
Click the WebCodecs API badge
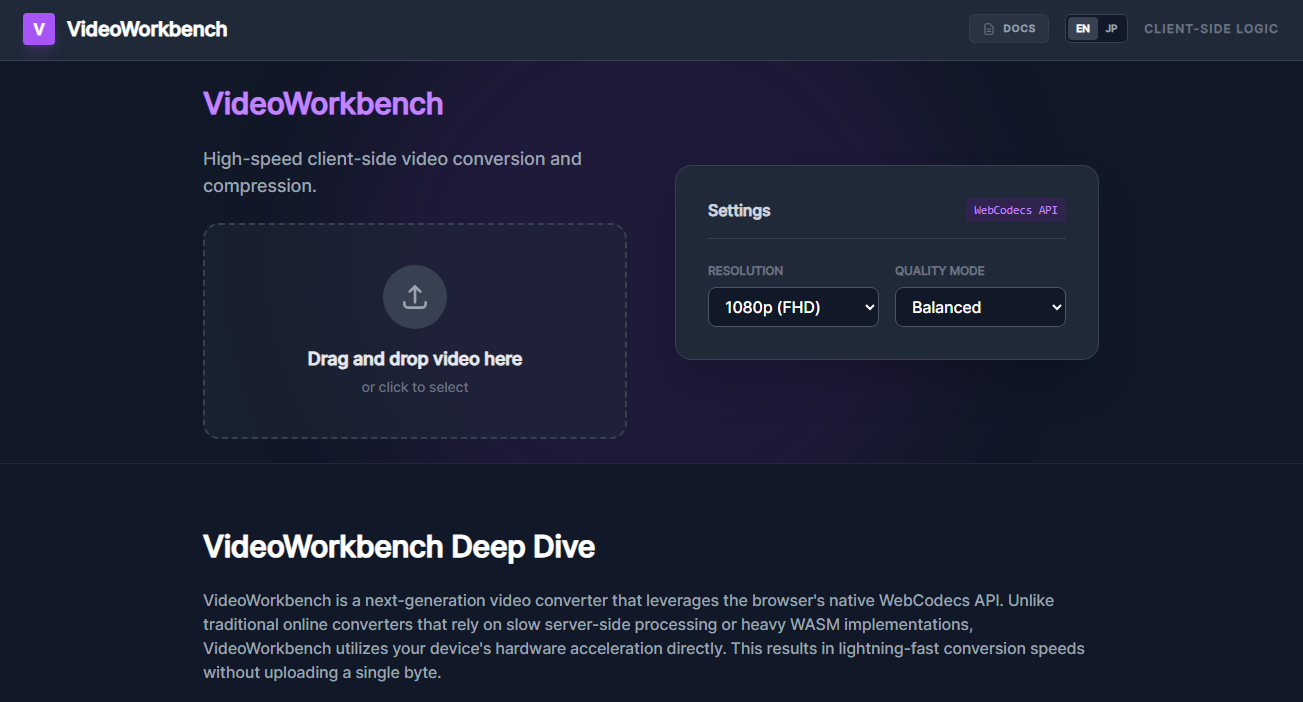point(1016,210)
